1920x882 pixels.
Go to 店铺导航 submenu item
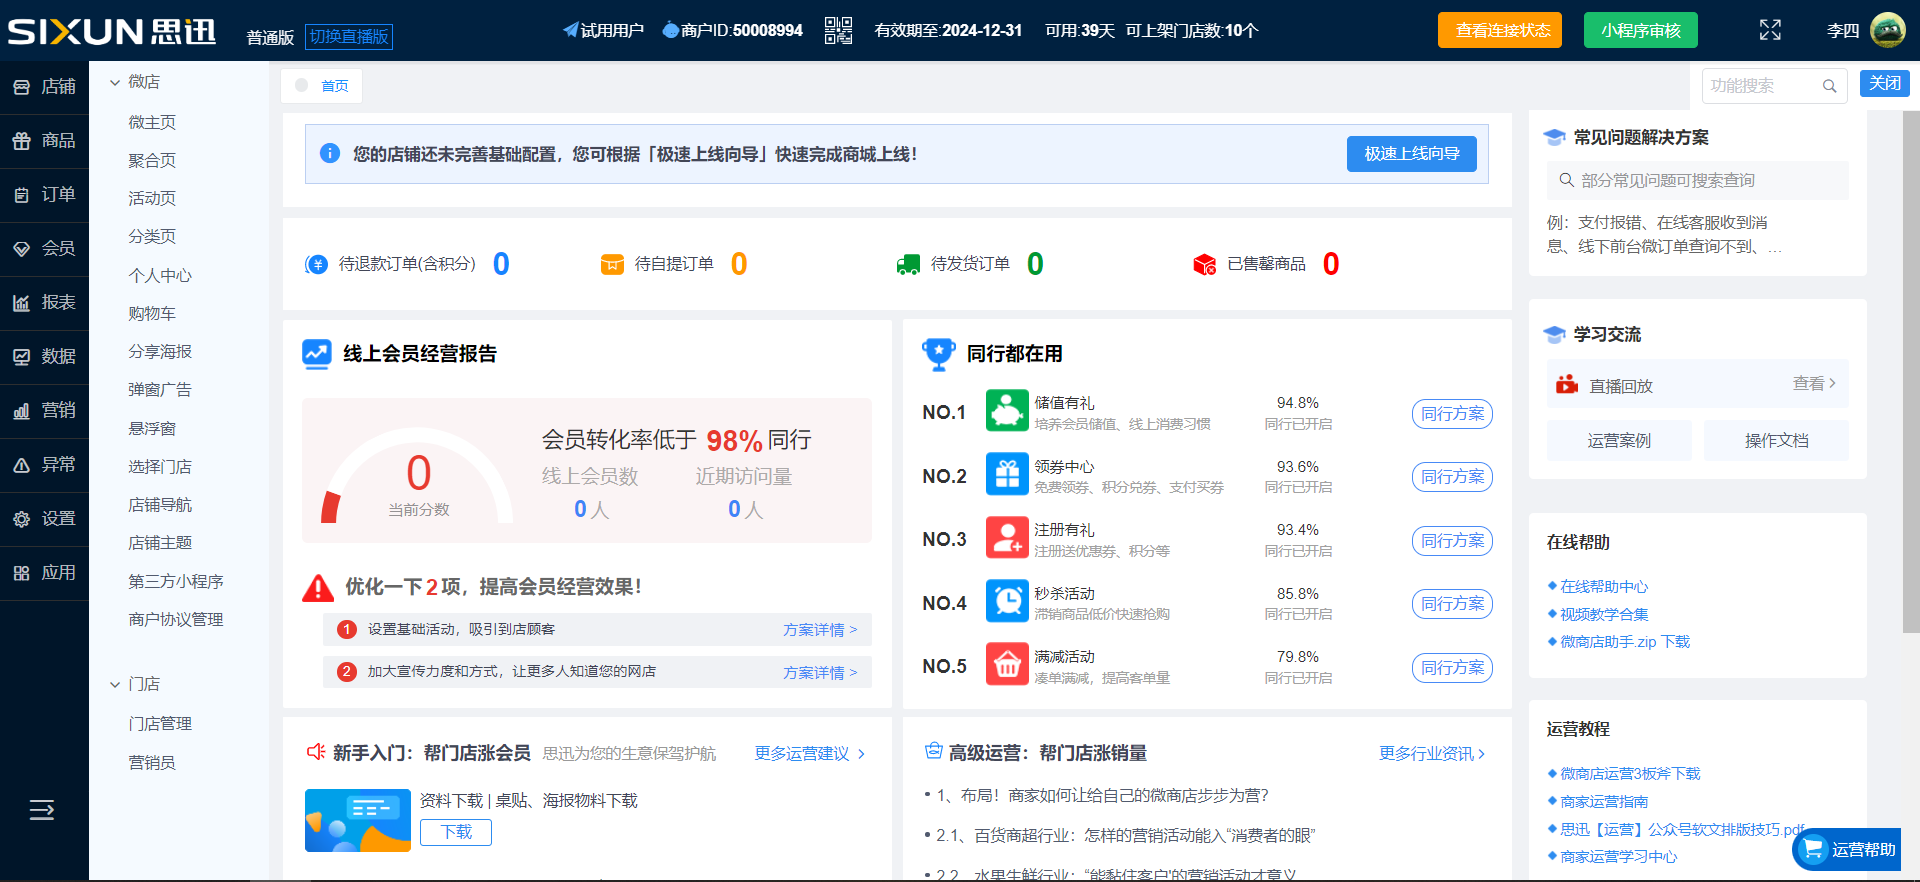(160, 505)
